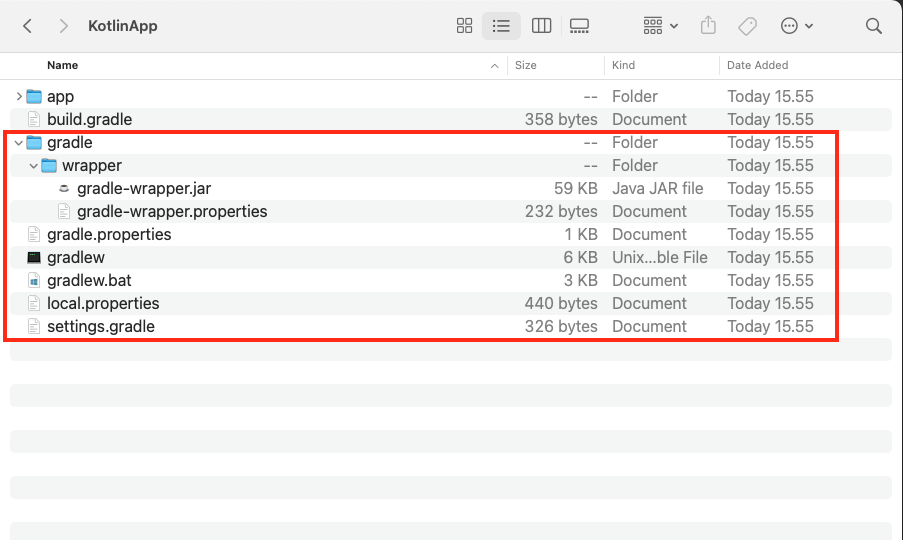
Task: Go forward with the right chevron
Action: 63,26
